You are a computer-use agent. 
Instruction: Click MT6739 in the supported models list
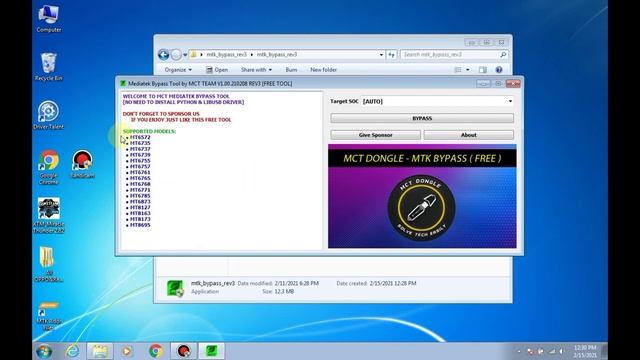tap(140, 155)
